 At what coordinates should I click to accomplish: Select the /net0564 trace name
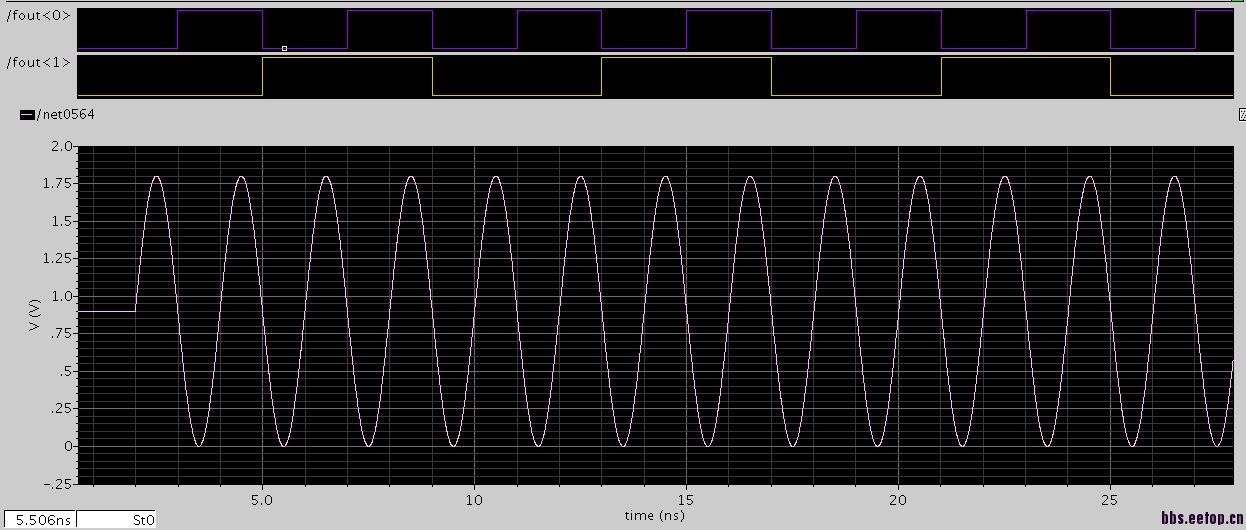point(65,115)
